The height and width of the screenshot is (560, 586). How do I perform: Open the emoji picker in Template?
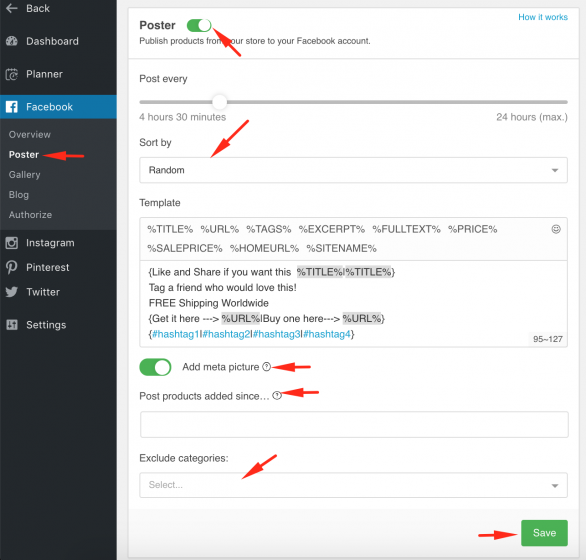(556, 229)
